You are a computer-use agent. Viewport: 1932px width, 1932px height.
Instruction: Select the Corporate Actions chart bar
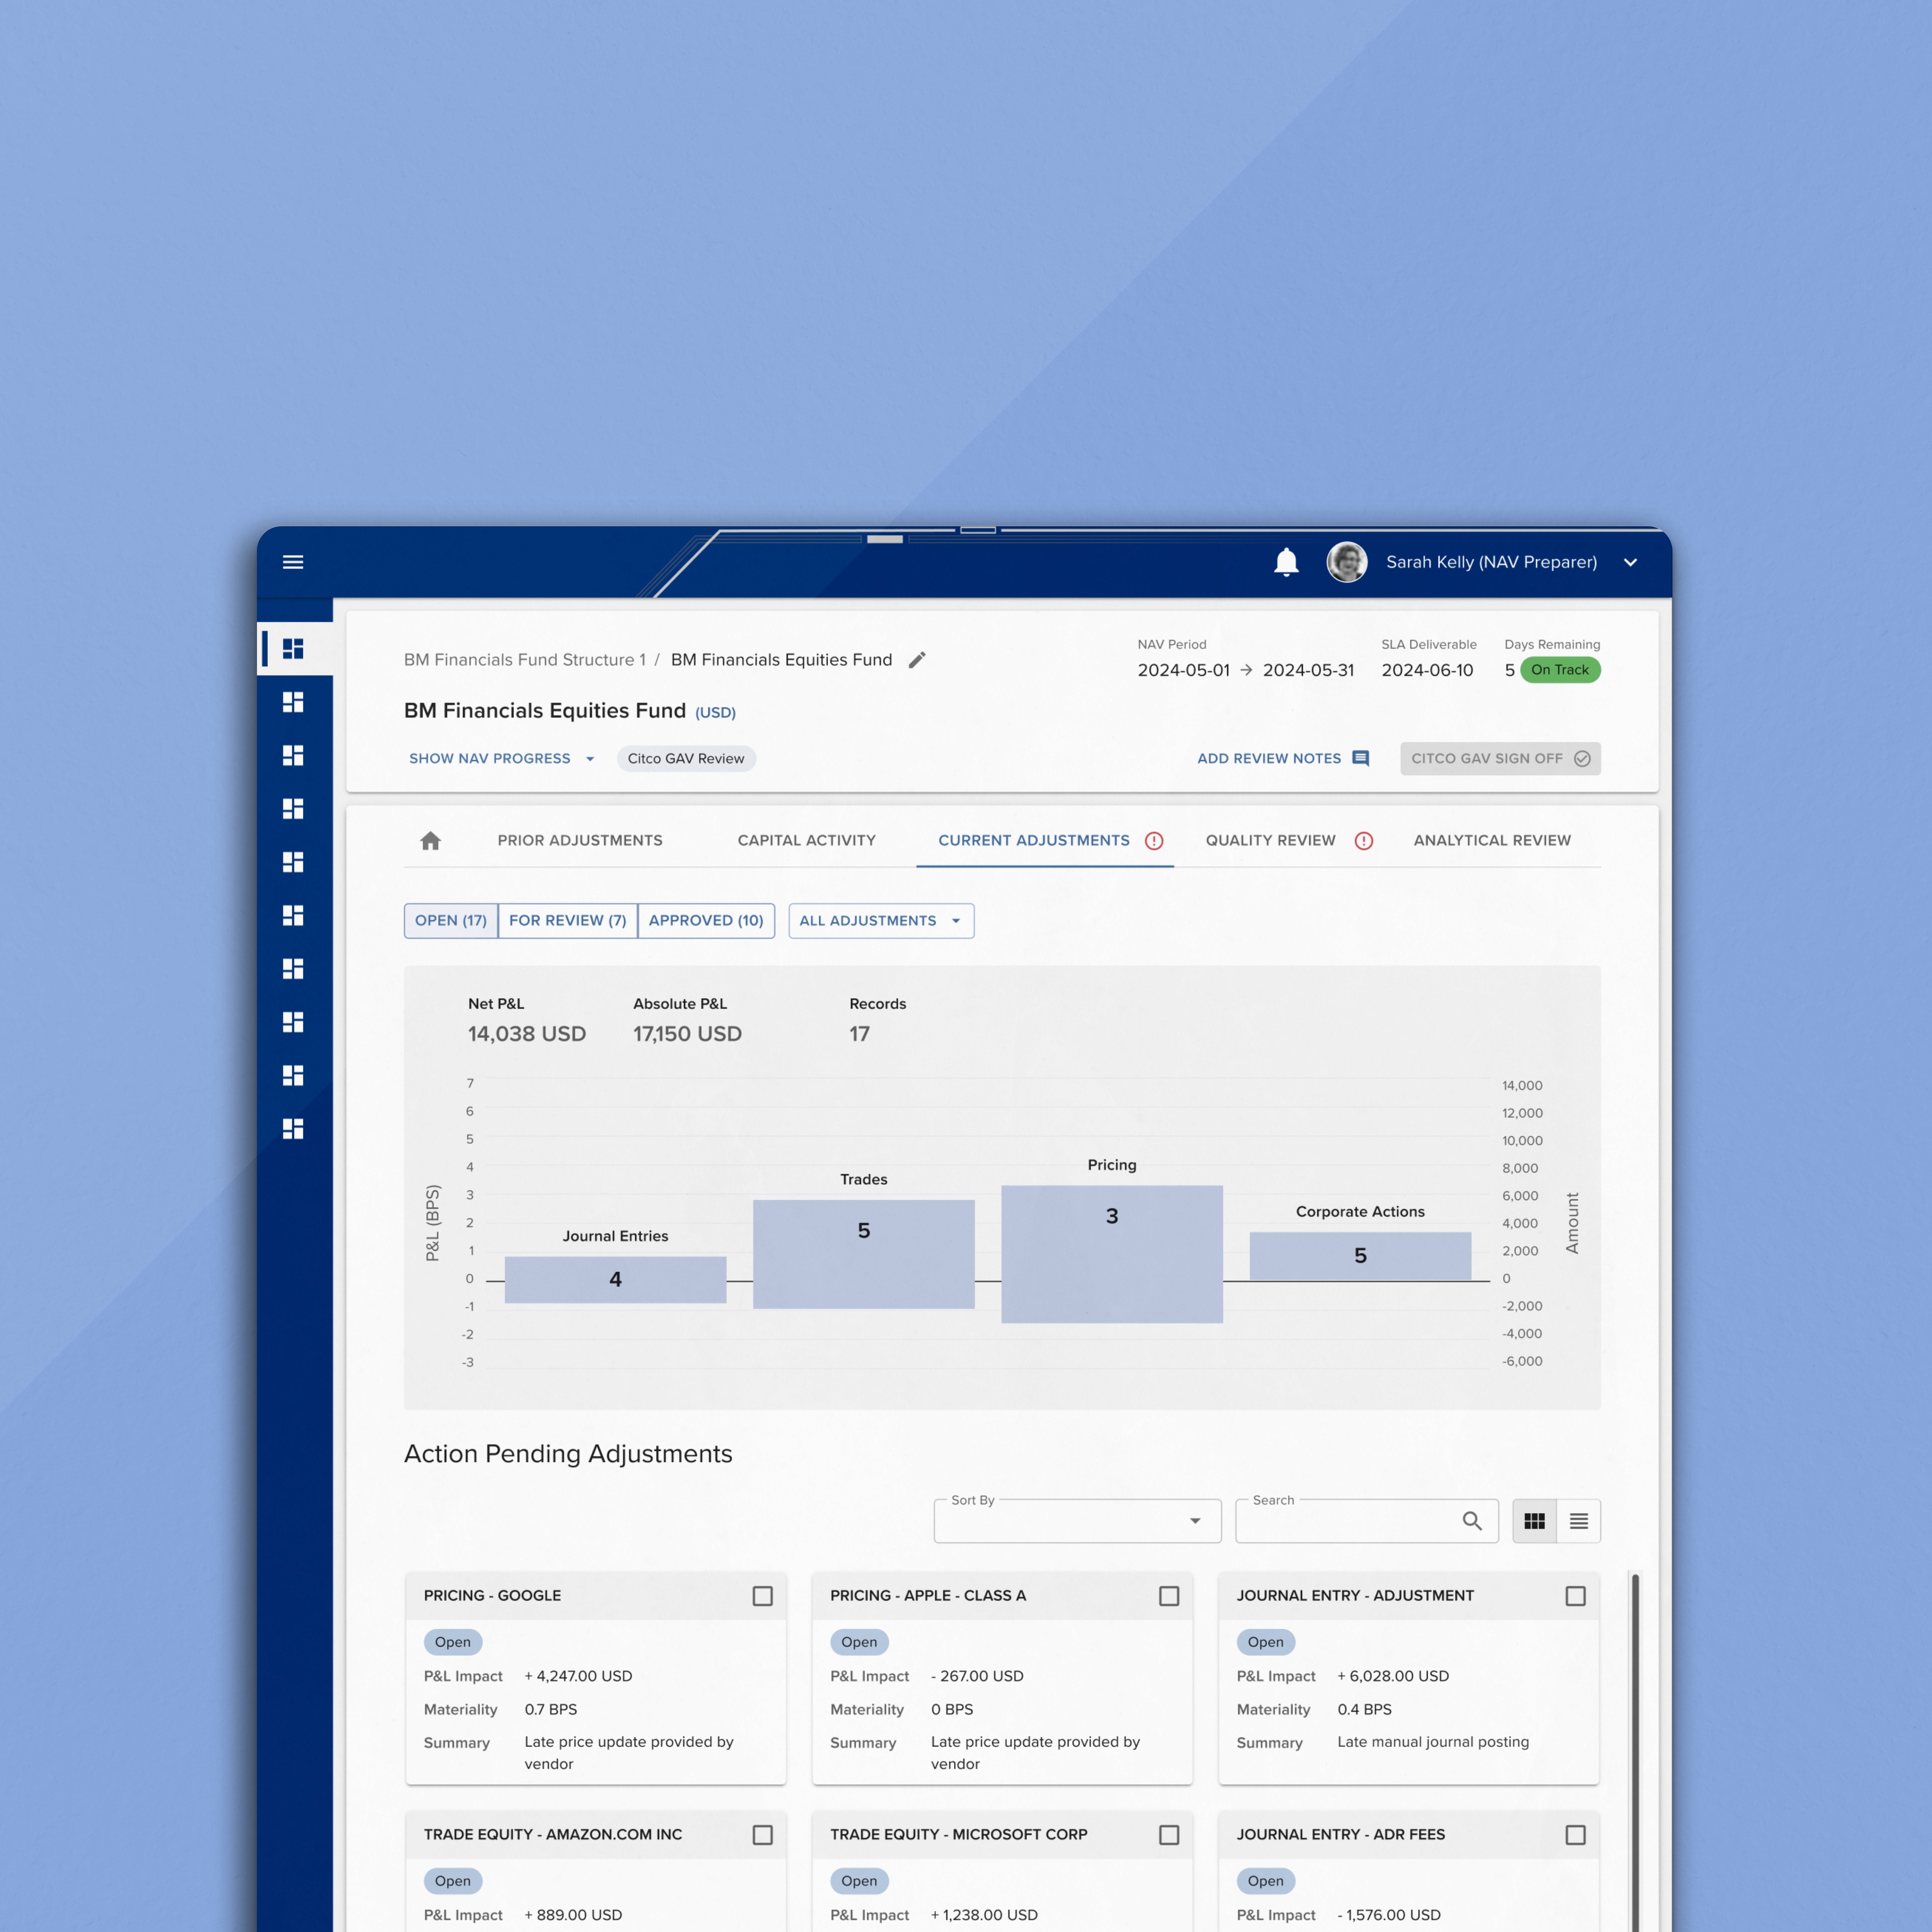point(1361,1256)
